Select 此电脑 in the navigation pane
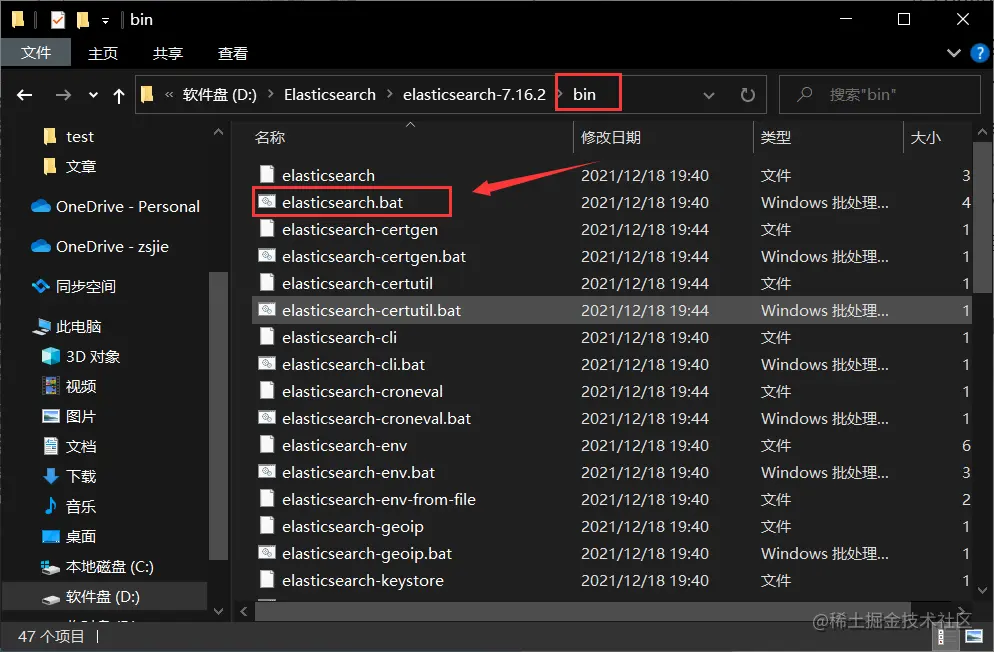Screen dimensions: 994x652 pos(78,326)
